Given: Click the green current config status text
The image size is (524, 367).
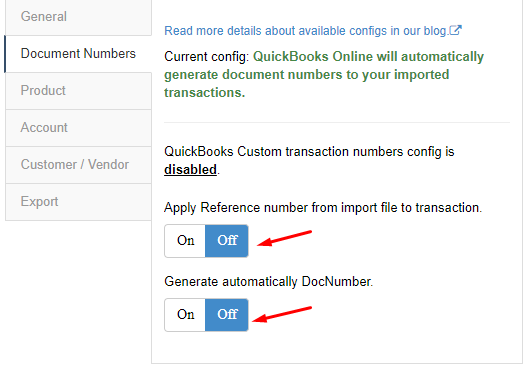Looking at the screenshot, I should [x=324, y=75].
